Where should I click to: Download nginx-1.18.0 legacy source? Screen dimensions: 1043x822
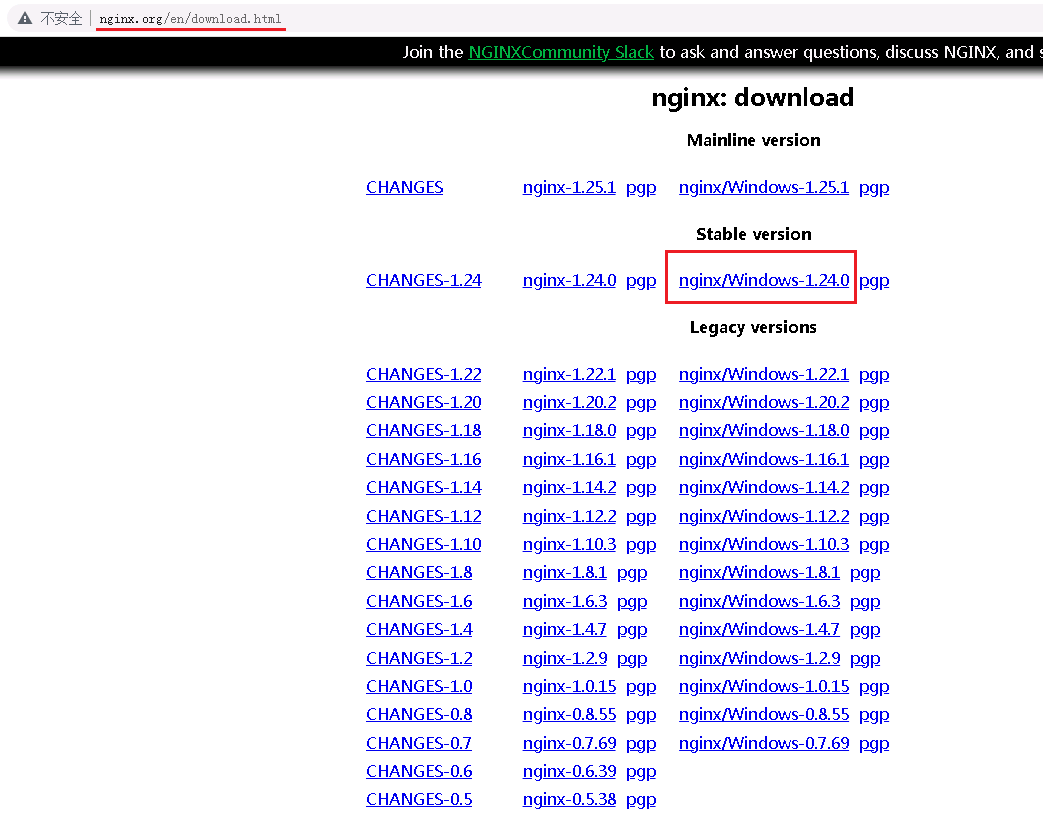click(569, 430)
